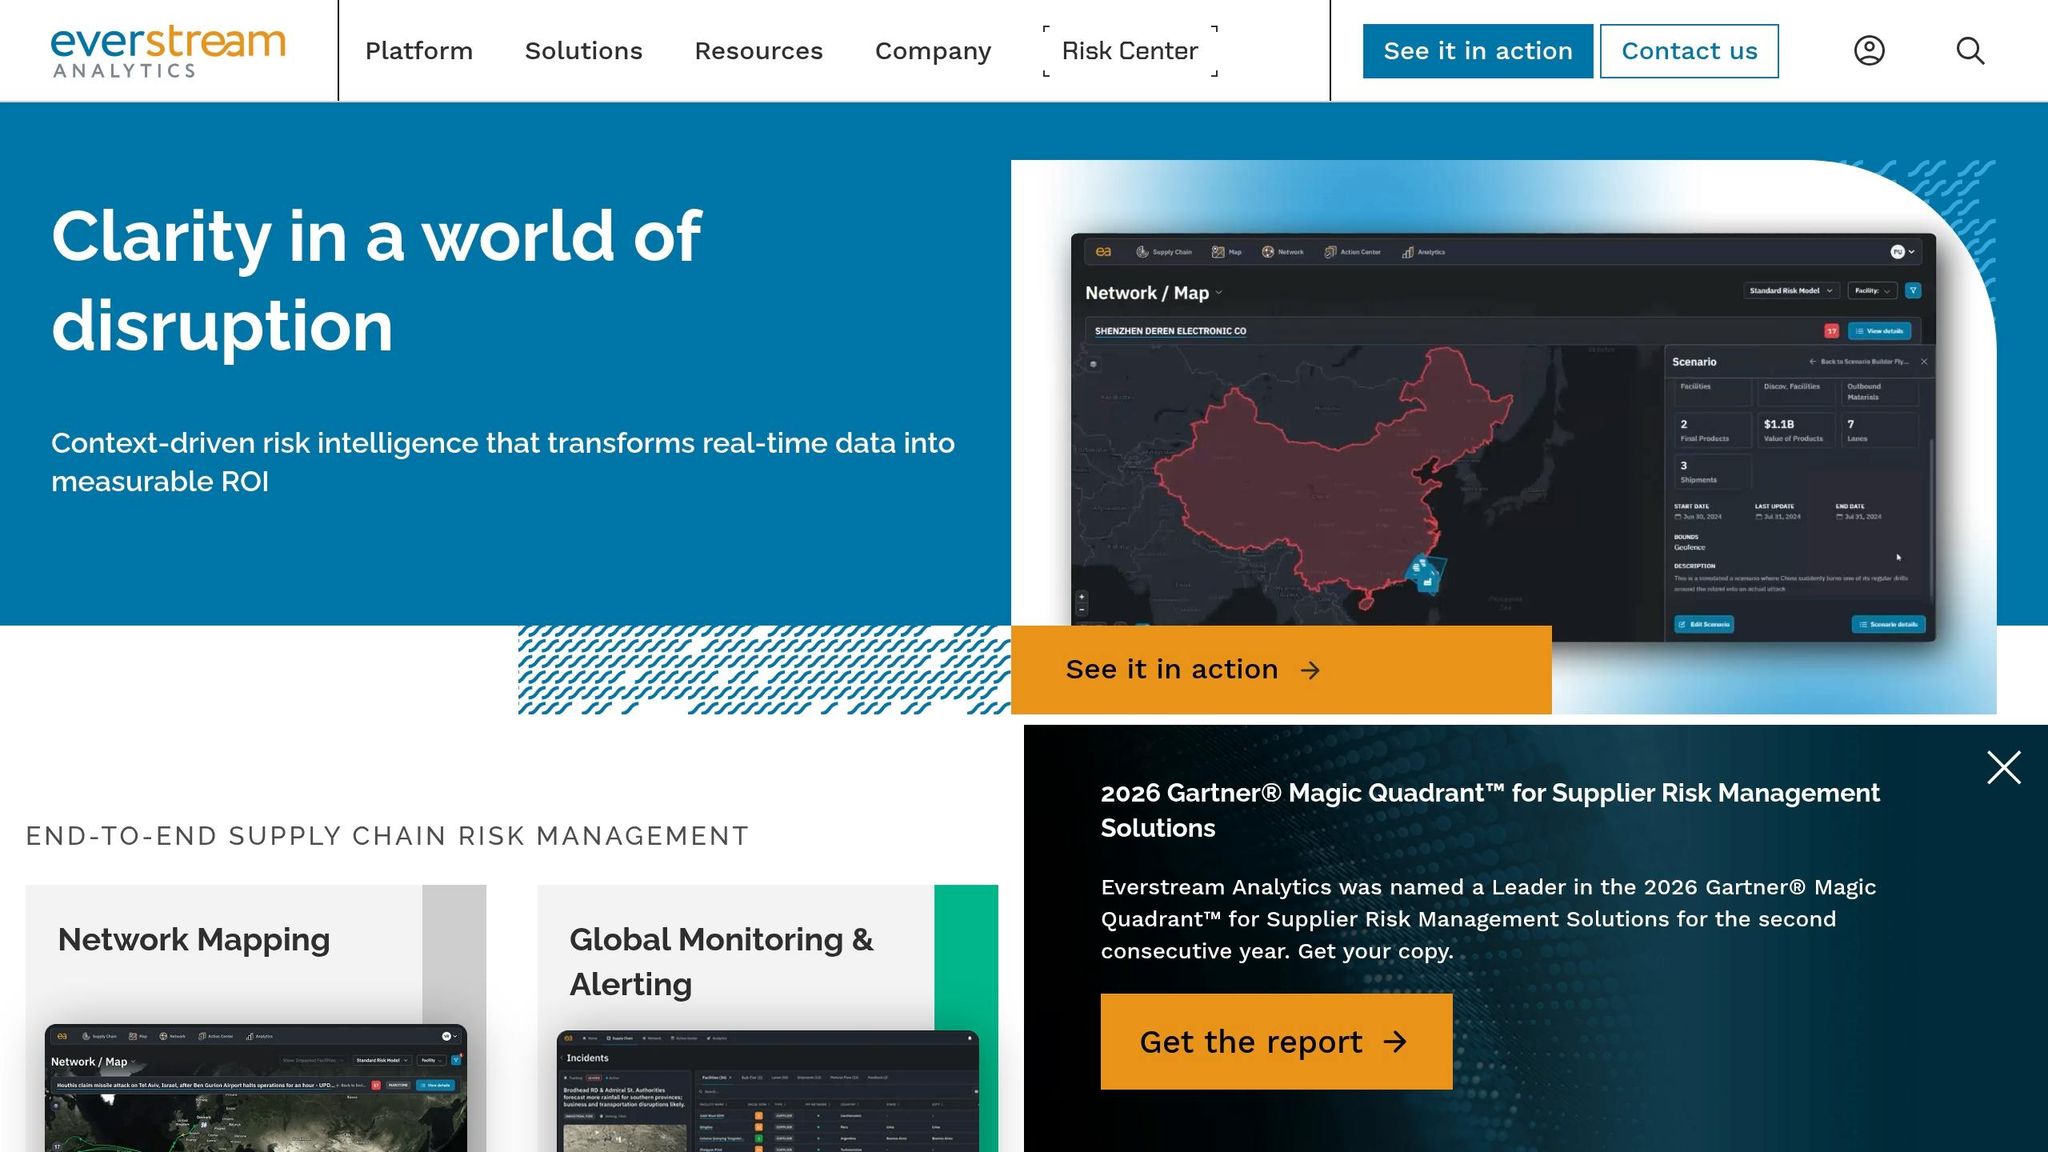Click the 2026 Gartner Magic Quadrant headline
The height and width of the screenshot is (1152, 2048).
pos(1490,810)
